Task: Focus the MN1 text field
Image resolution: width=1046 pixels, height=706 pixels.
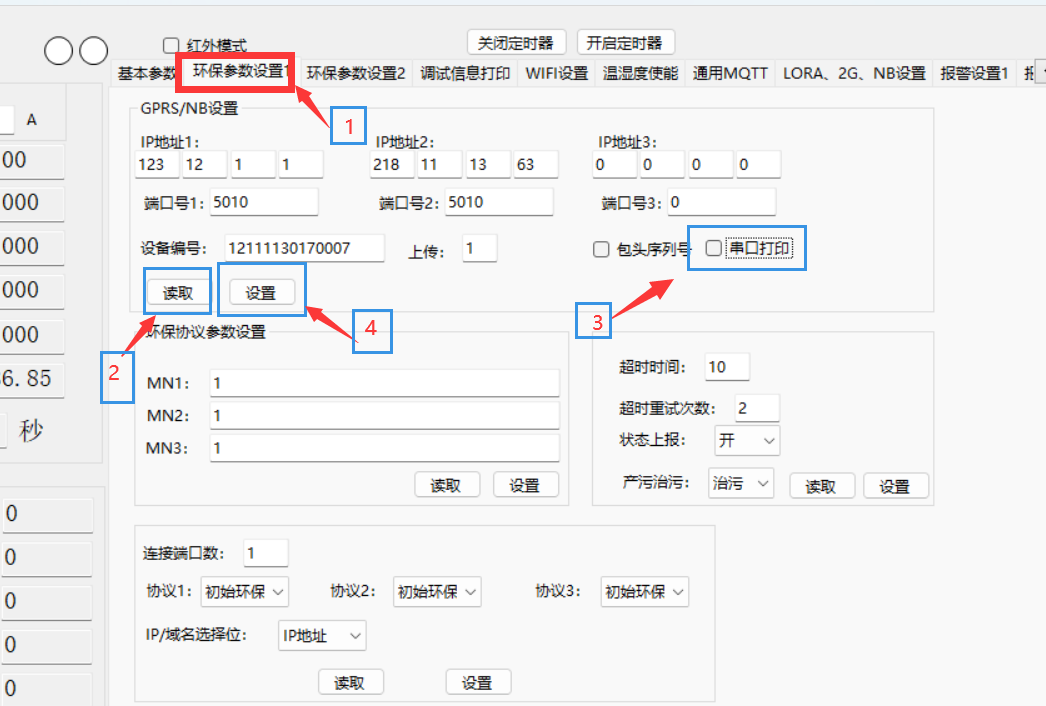Action: click(x=384, y=383)
